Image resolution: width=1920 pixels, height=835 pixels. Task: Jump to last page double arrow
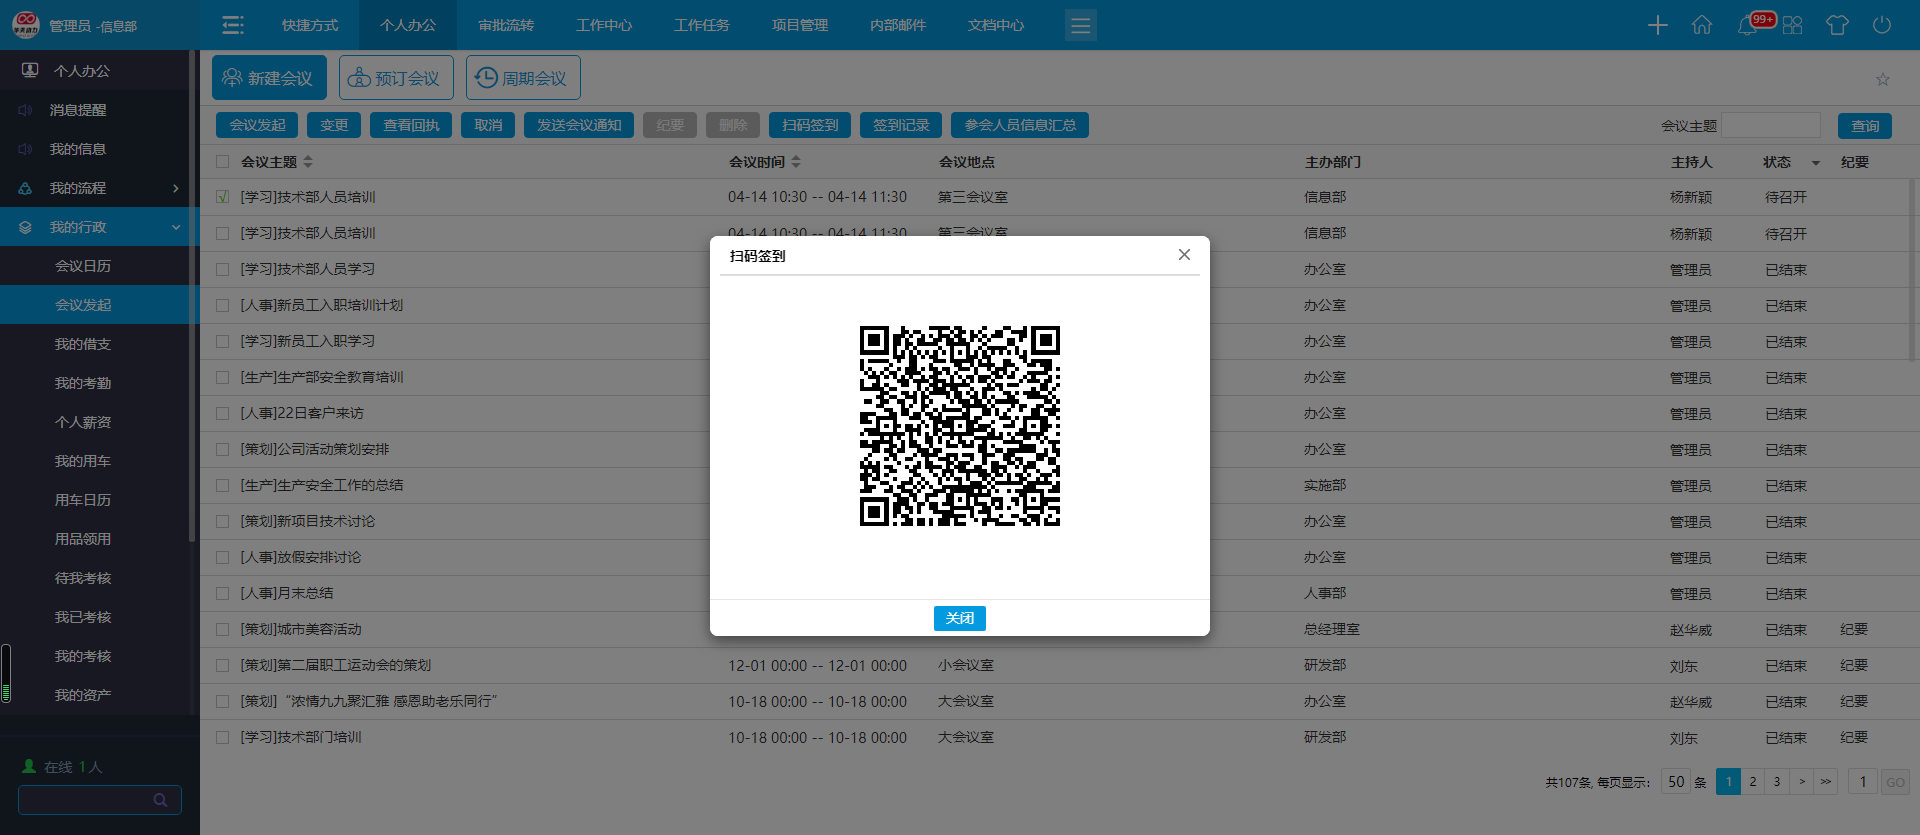pos(1826,782)
